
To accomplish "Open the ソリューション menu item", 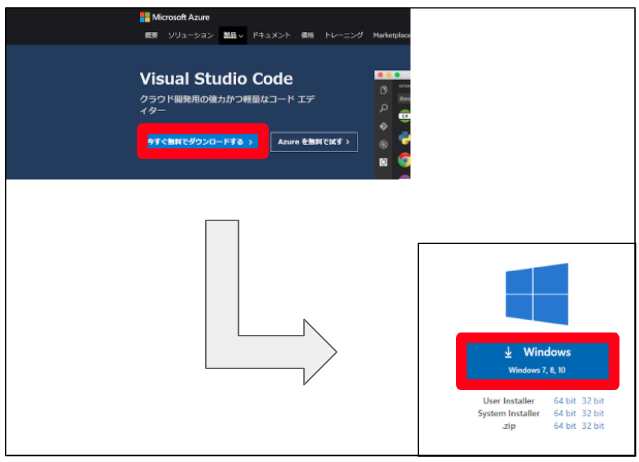I will pyautogui.click(x=191, y=35).
